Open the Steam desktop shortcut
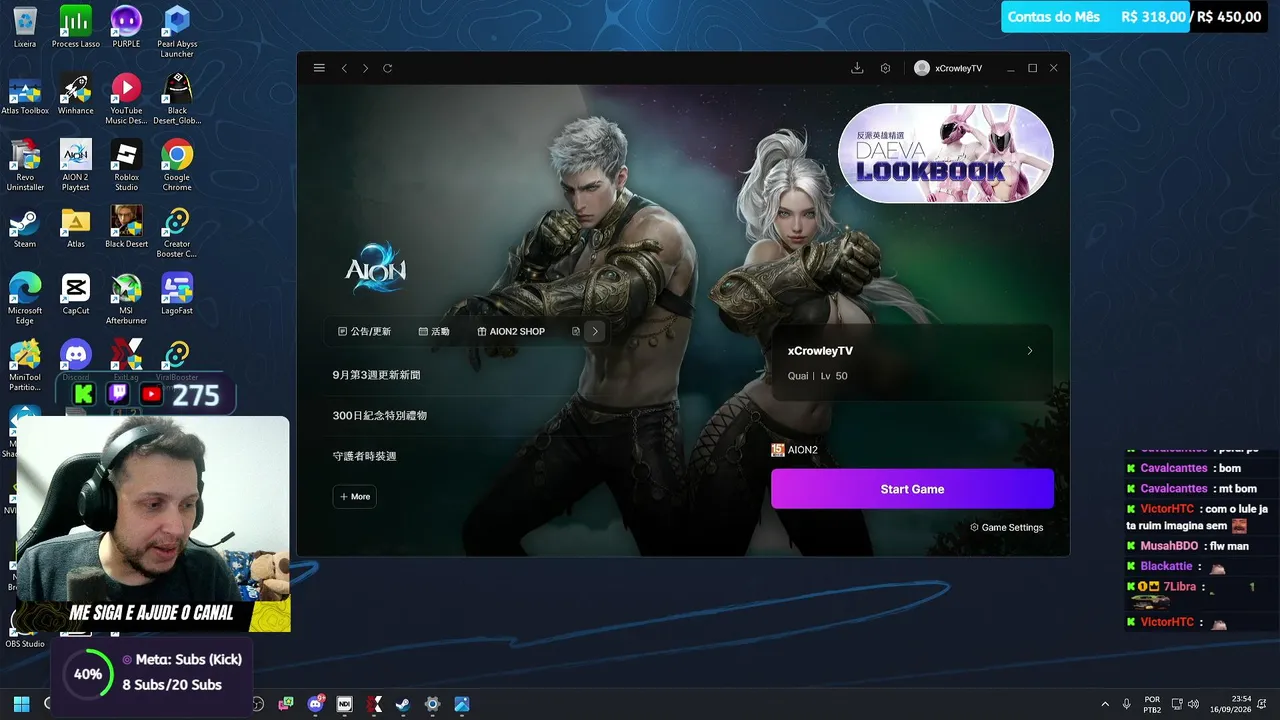The height and width of the screenshot is (720, 1280). pos(25,228)
